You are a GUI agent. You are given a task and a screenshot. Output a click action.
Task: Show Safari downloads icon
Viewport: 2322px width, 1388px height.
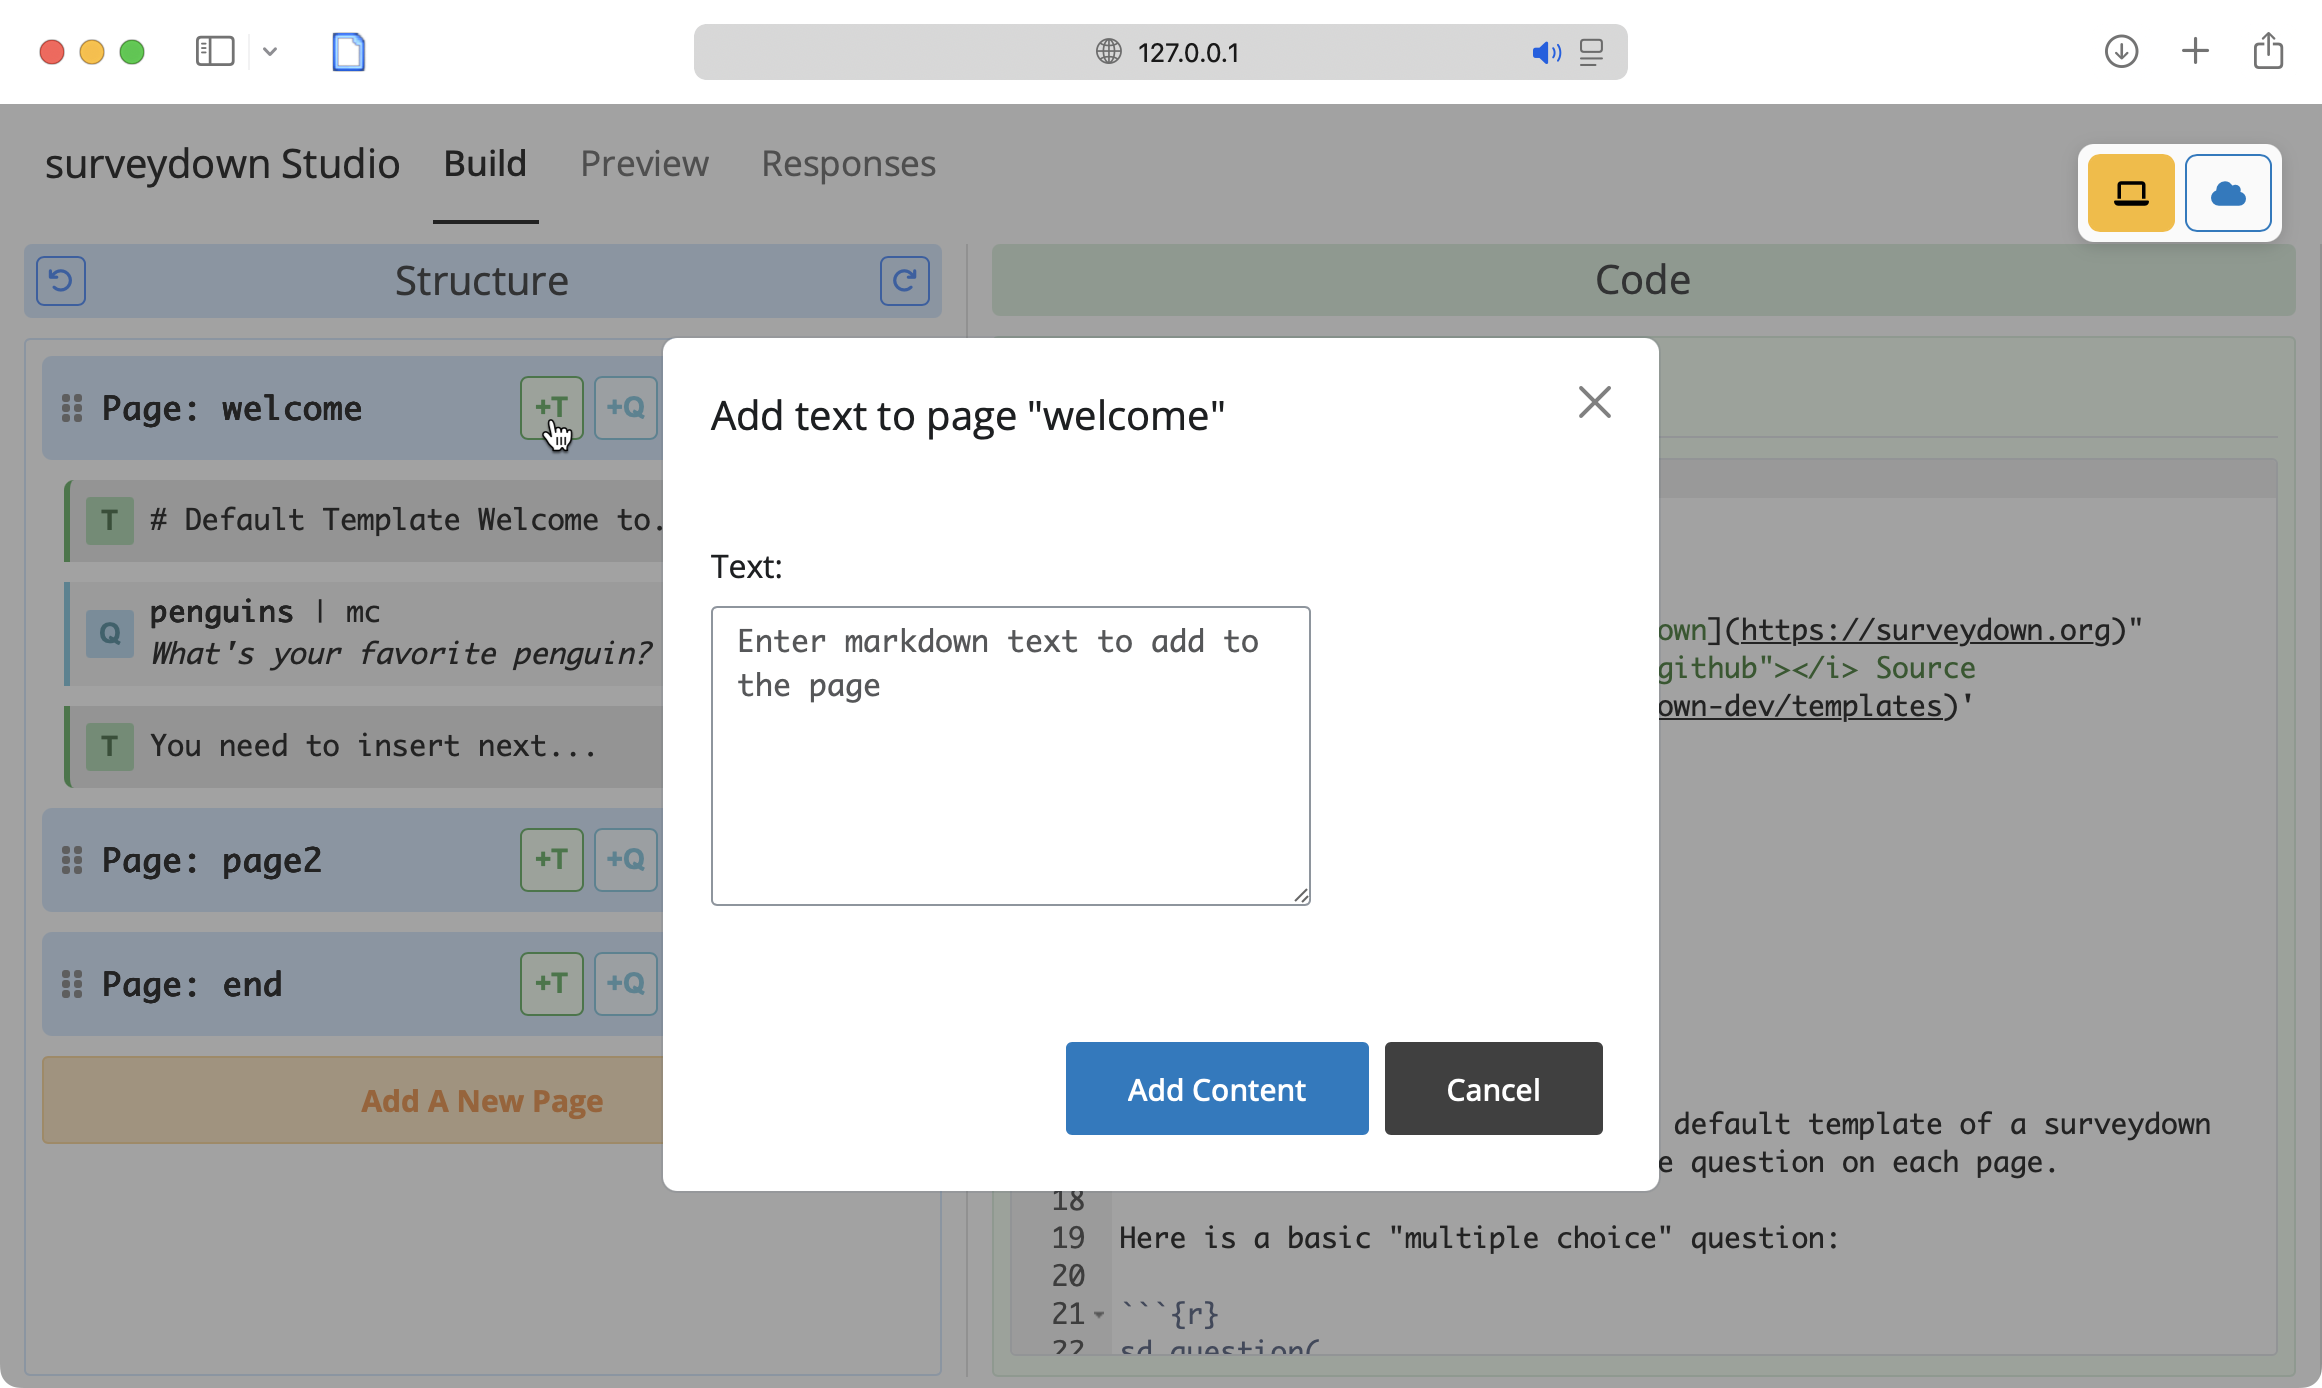tap(2121, 52)
